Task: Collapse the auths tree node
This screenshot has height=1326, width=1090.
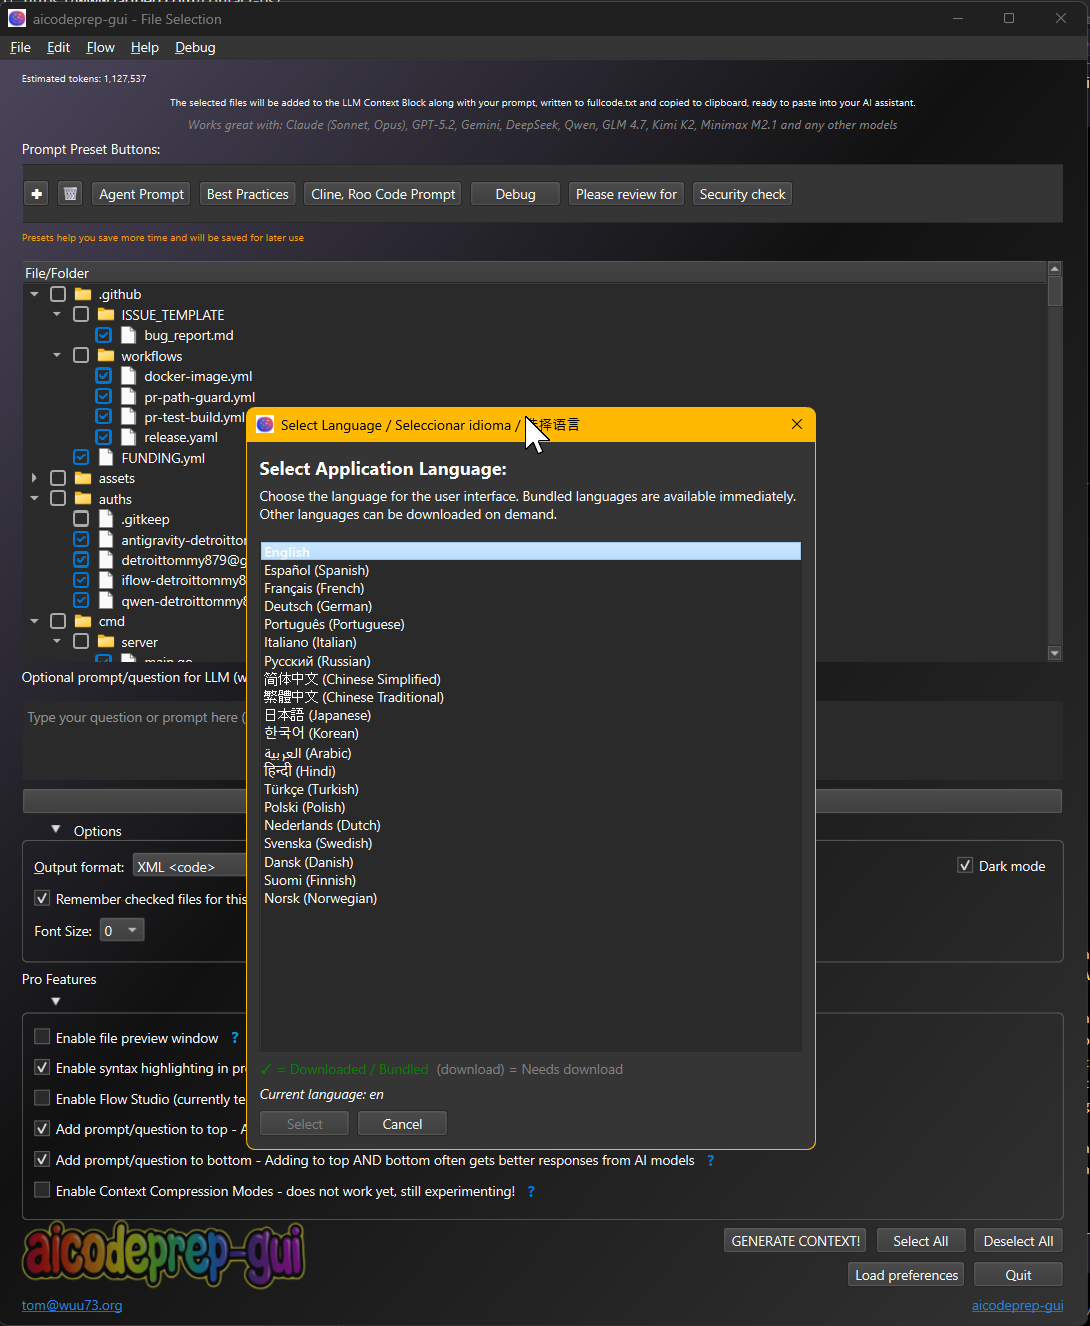Action: [35, 498]
